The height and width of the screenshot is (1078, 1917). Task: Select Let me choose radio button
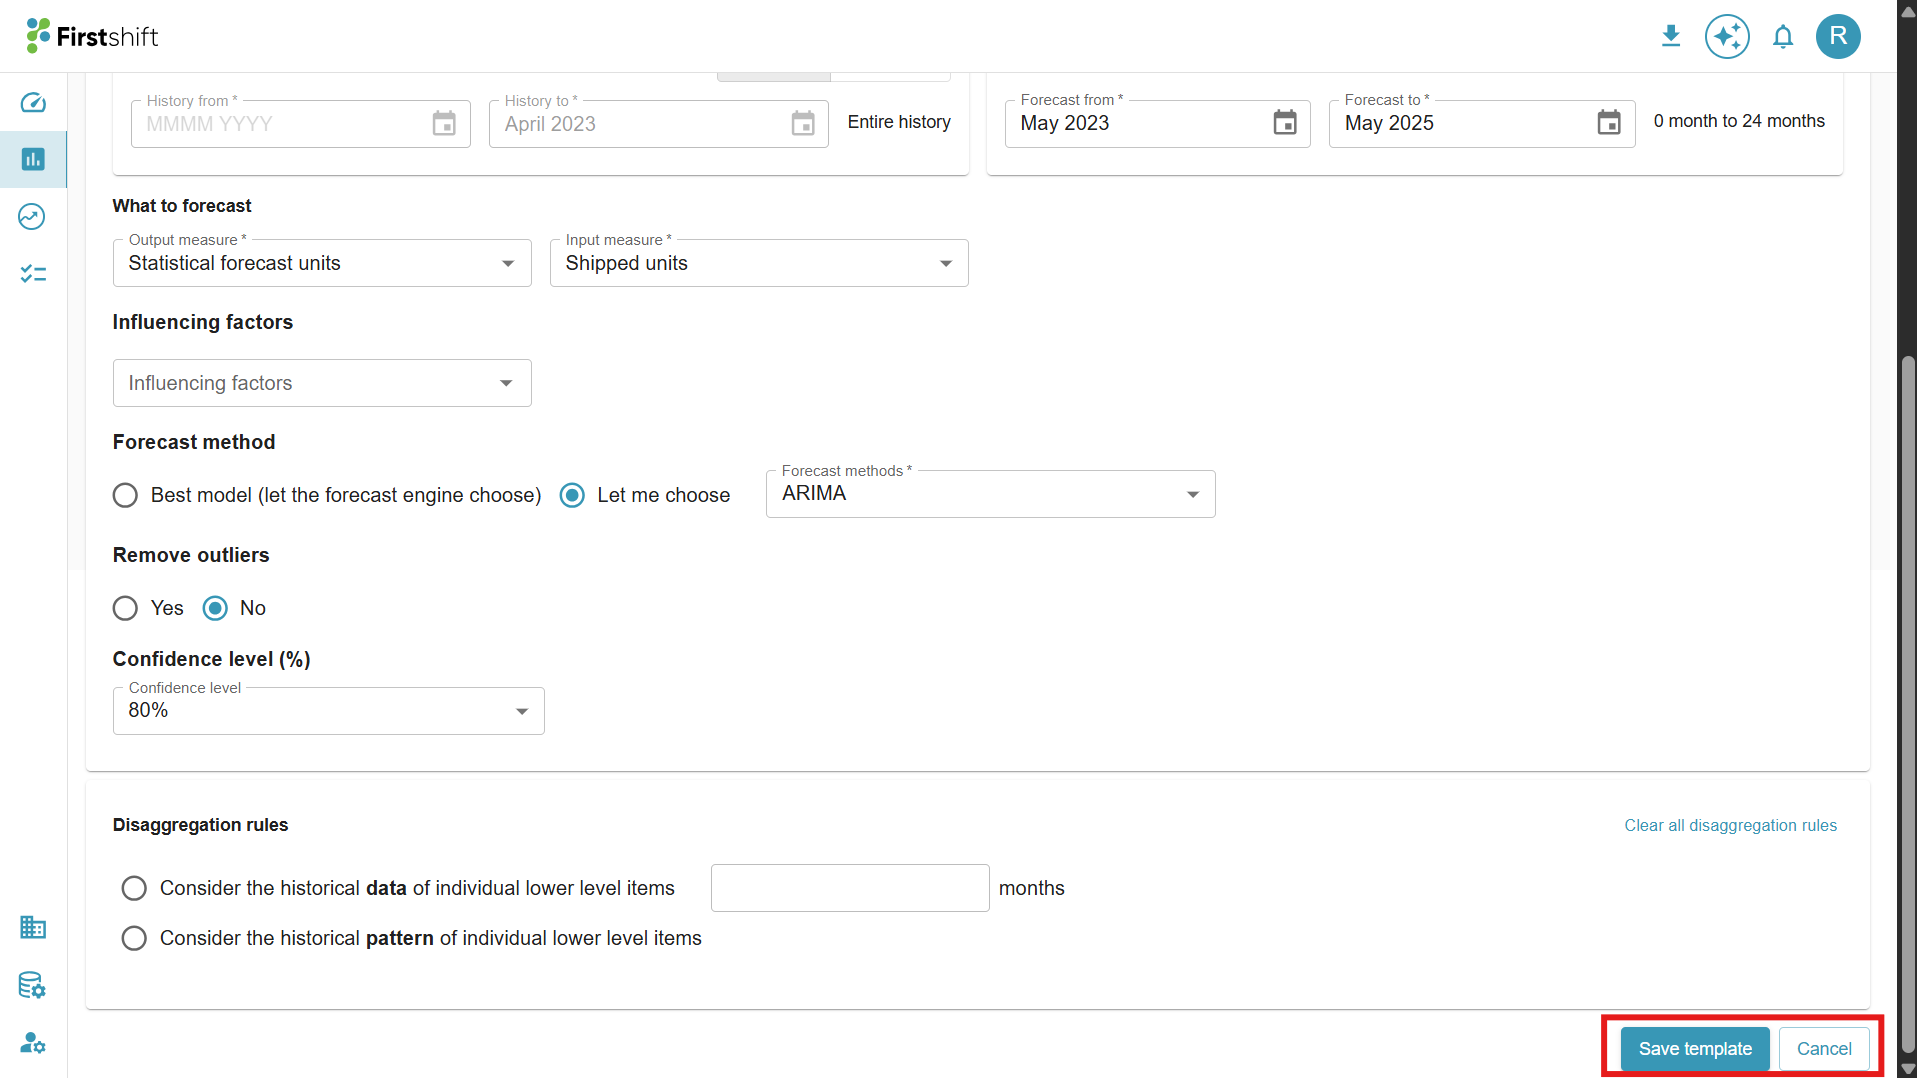tap(572, 495)
